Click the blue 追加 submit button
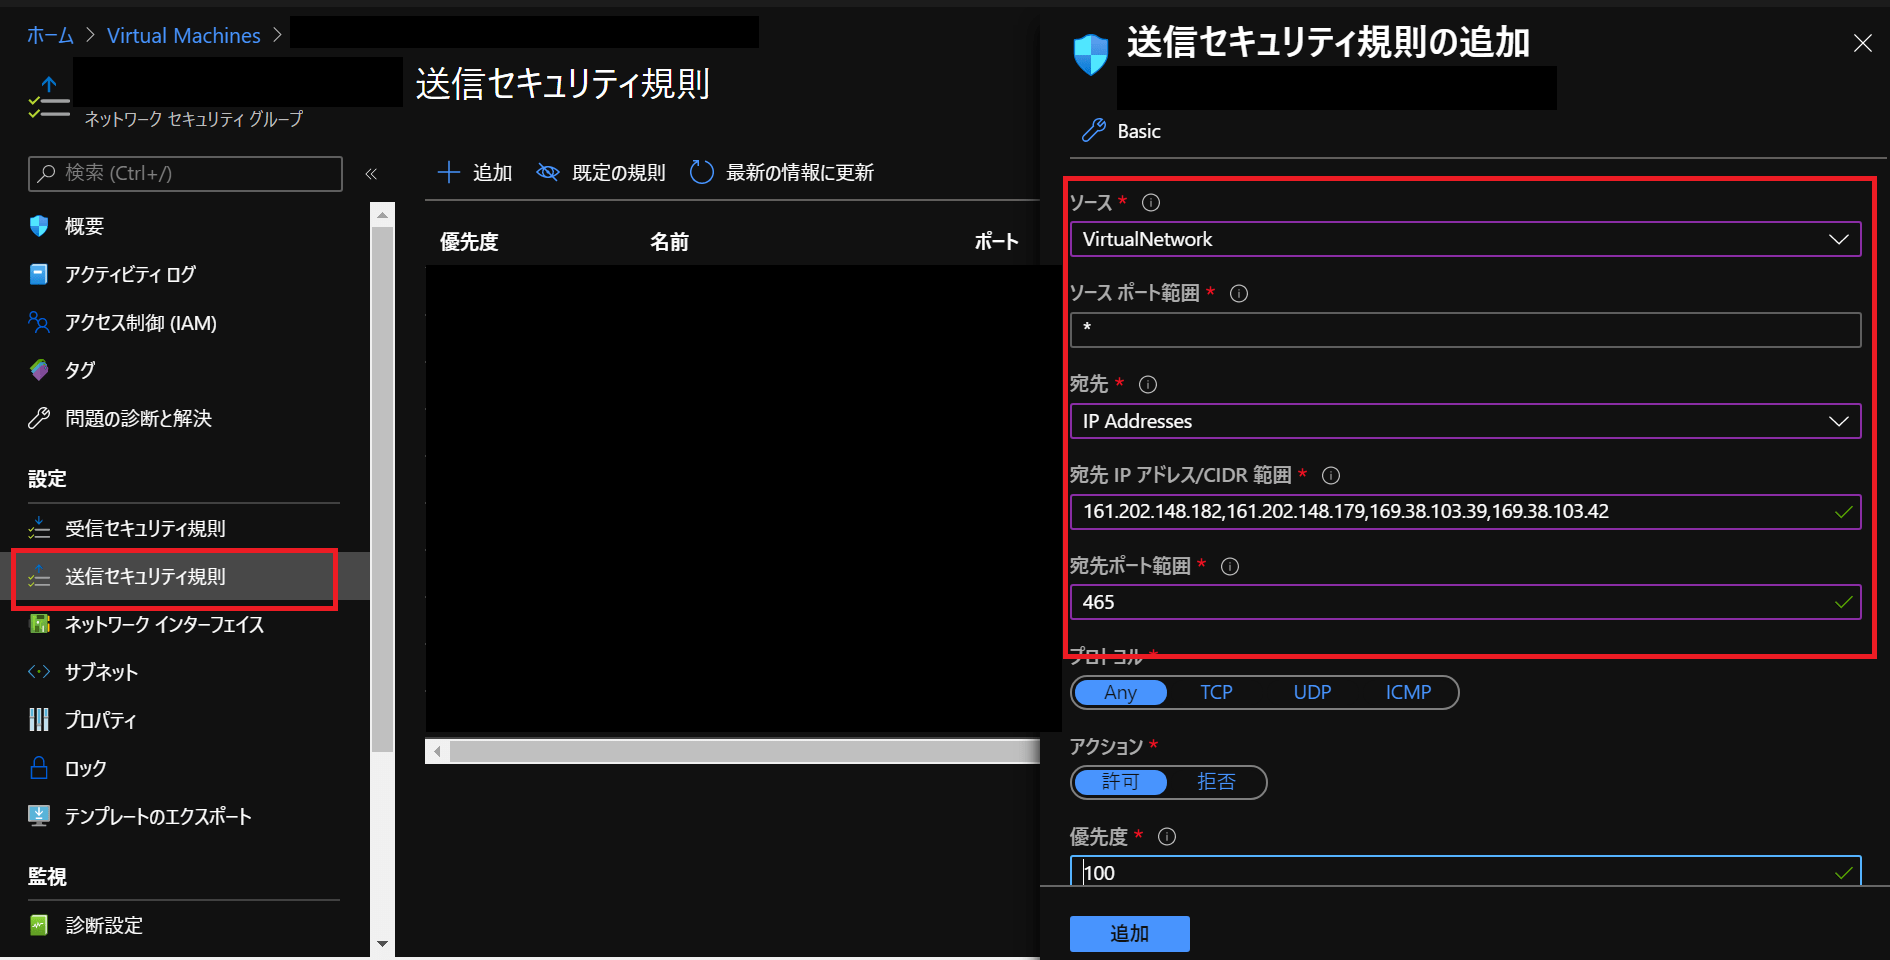Screen dimensions: 1890x960 coord(1130,934)
